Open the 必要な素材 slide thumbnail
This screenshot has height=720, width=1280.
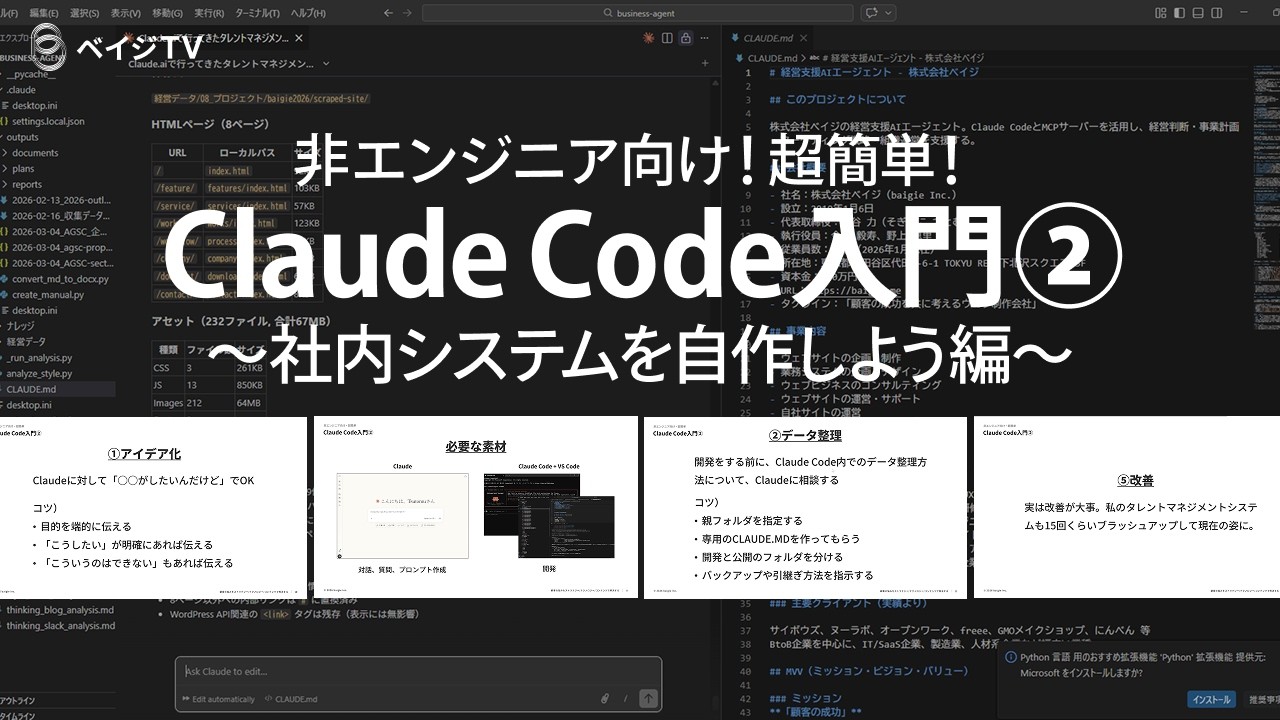[x=476, y=507]
